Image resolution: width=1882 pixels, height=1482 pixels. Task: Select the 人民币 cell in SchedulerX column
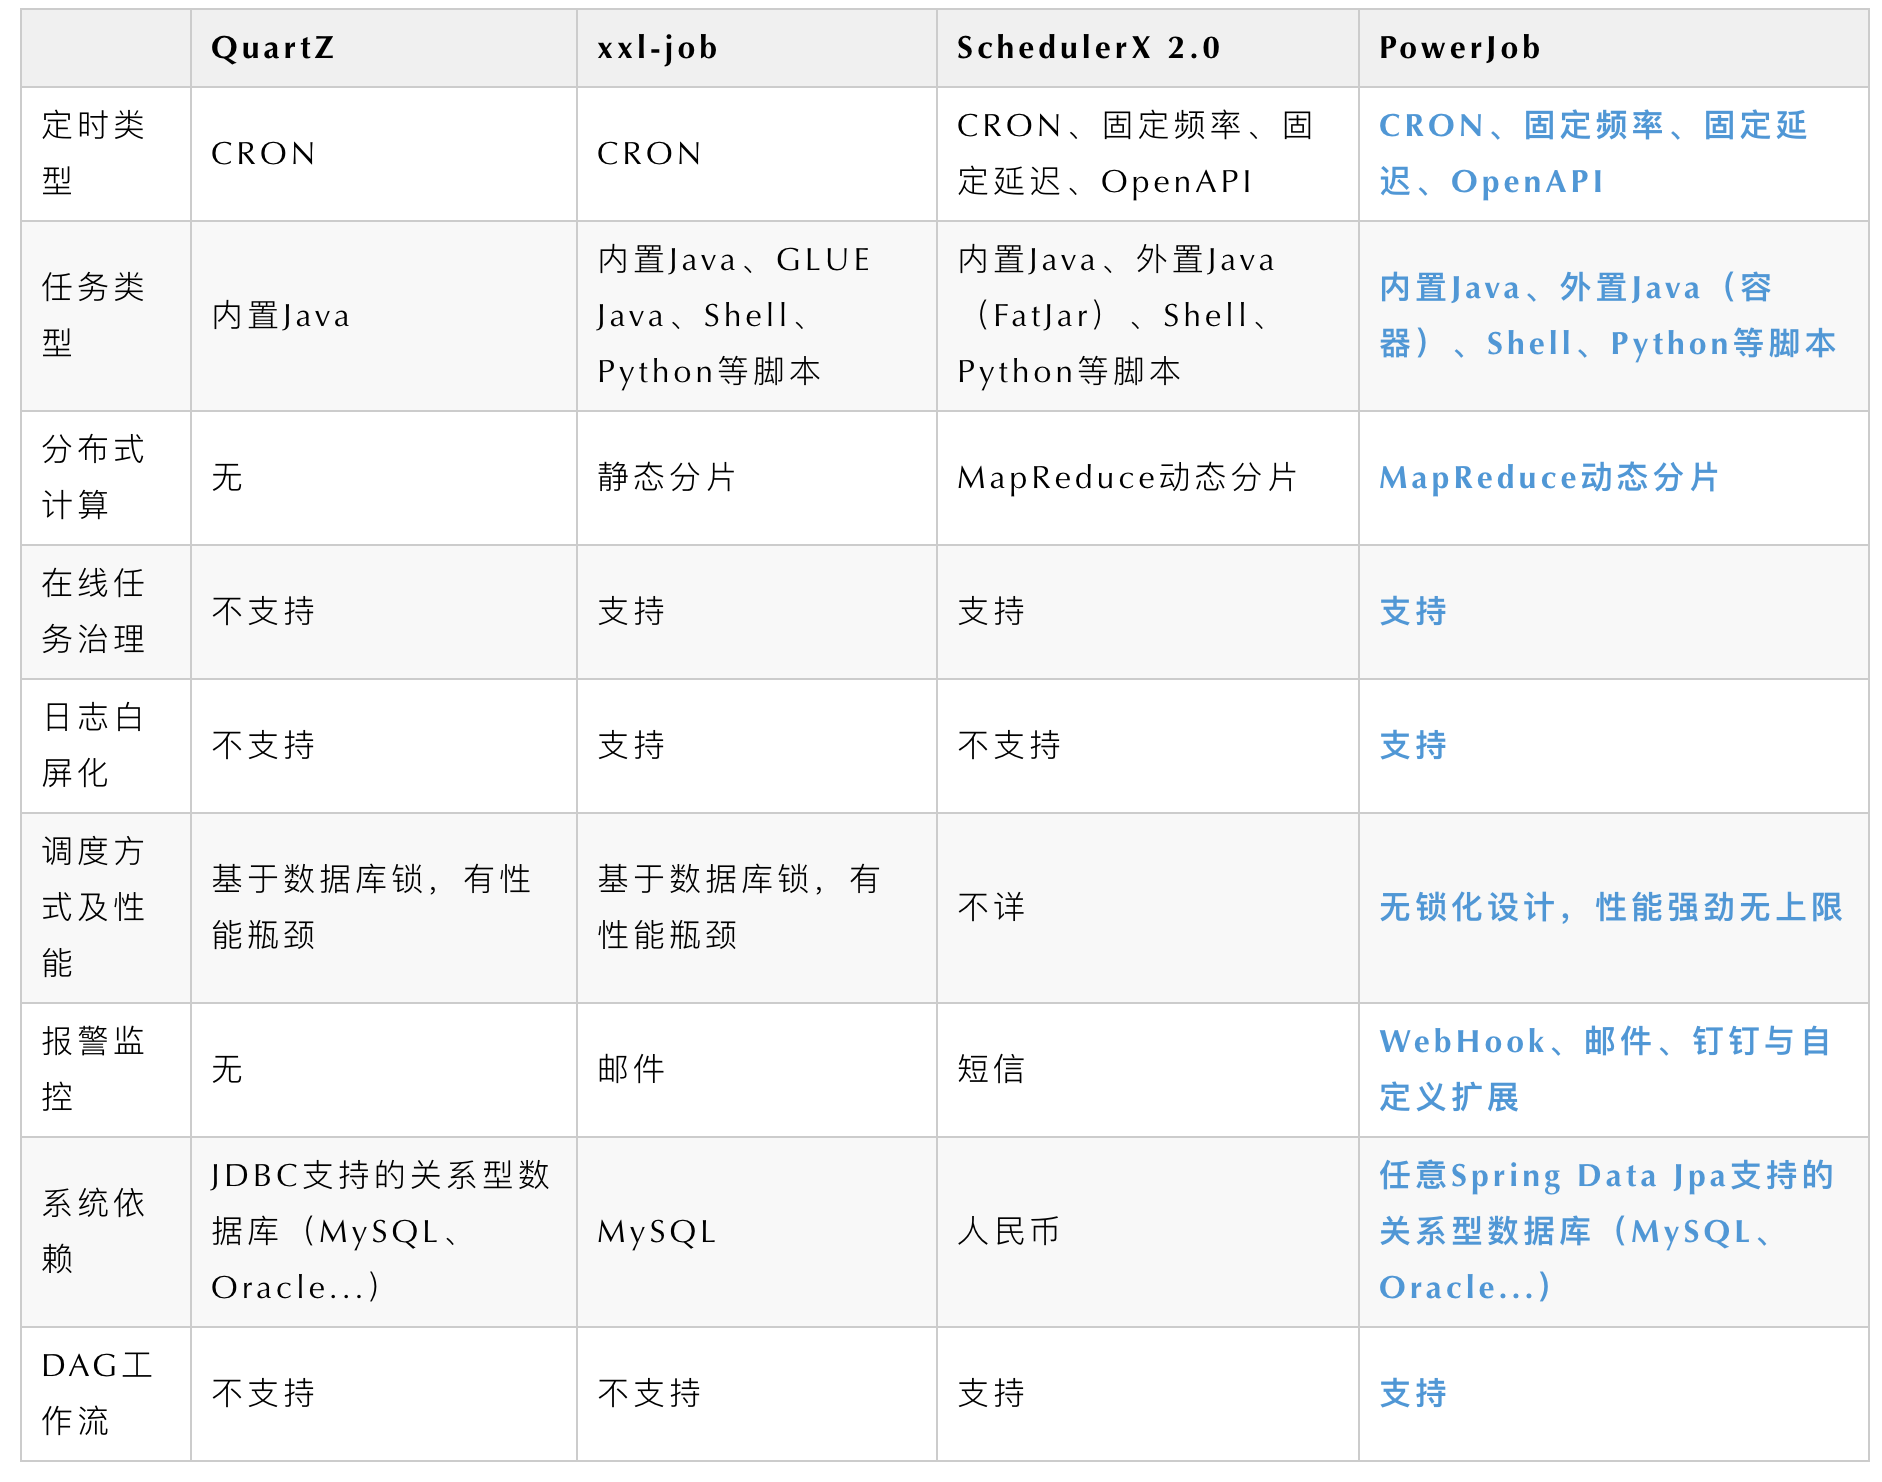coord(1008,1231)
